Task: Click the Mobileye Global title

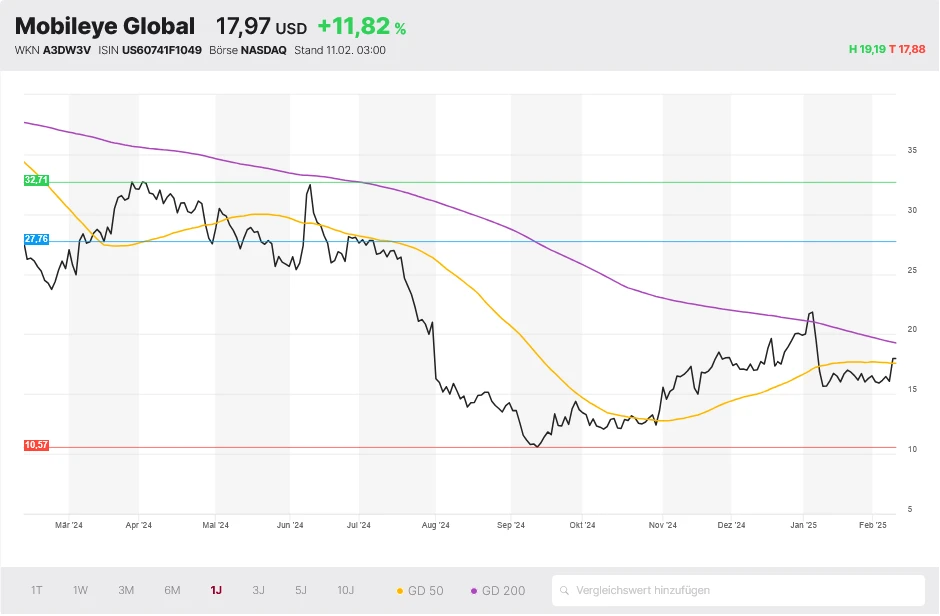Action: (x=105, y=27)
